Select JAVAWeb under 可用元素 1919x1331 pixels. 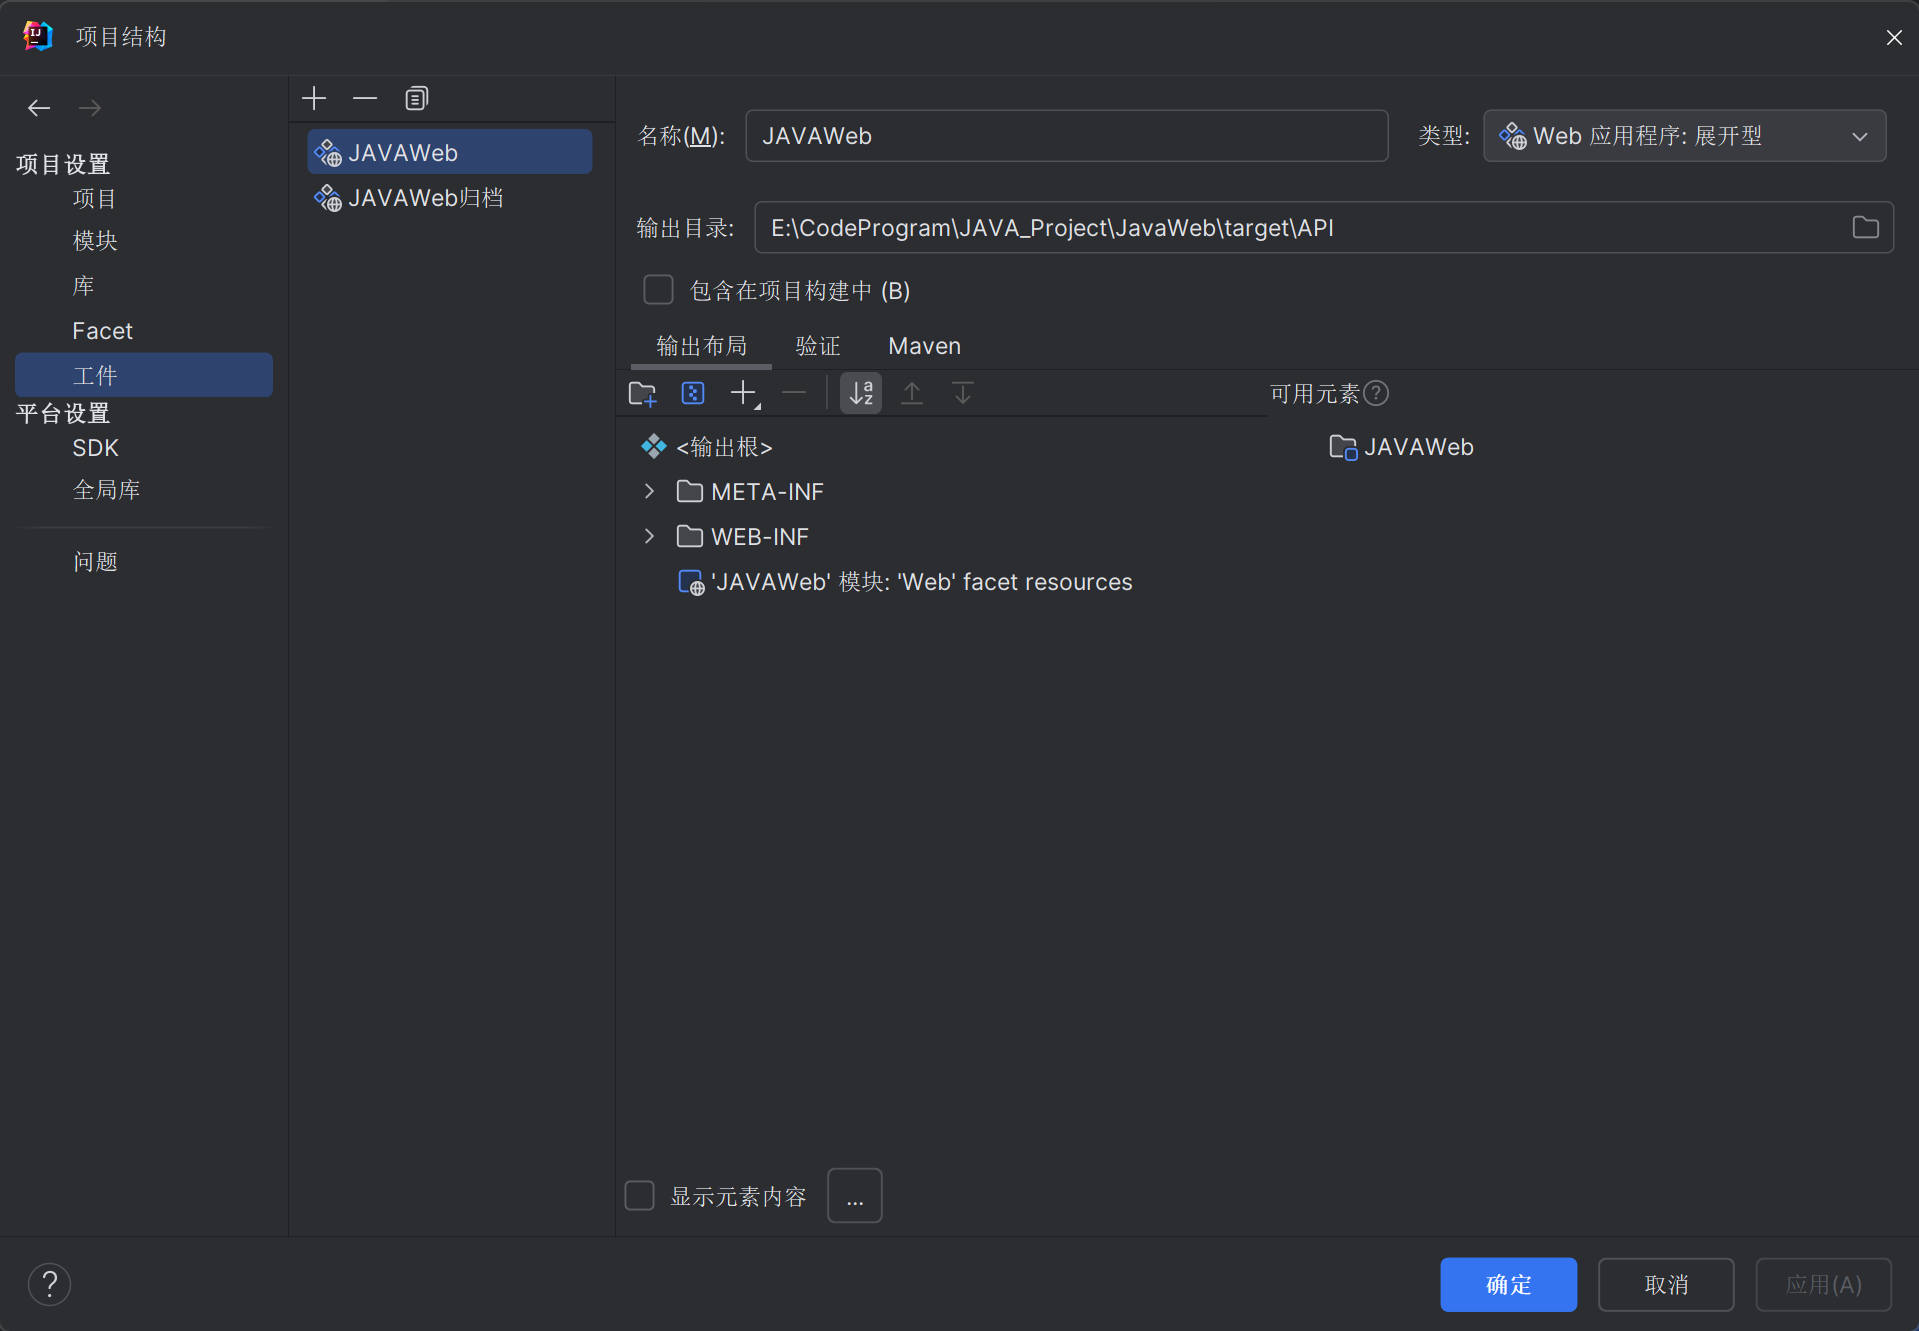1402,447
